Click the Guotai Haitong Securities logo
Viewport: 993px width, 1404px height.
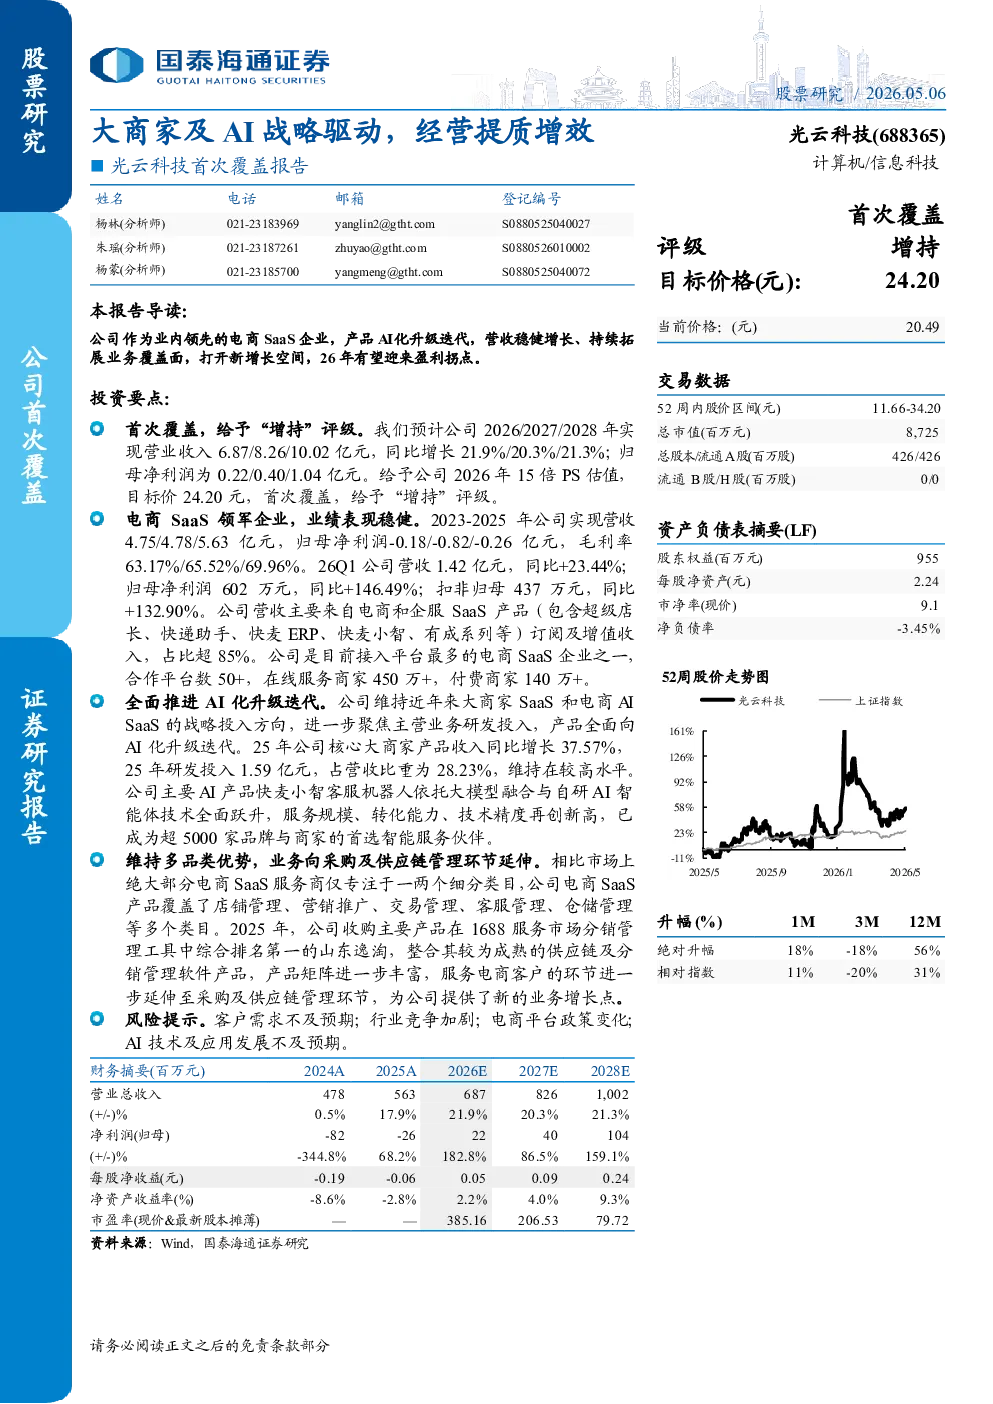[210, 66]
